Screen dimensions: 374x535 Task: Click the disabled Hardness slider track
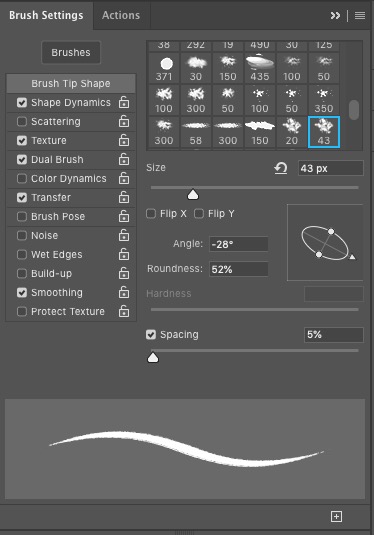pos(255,309)
